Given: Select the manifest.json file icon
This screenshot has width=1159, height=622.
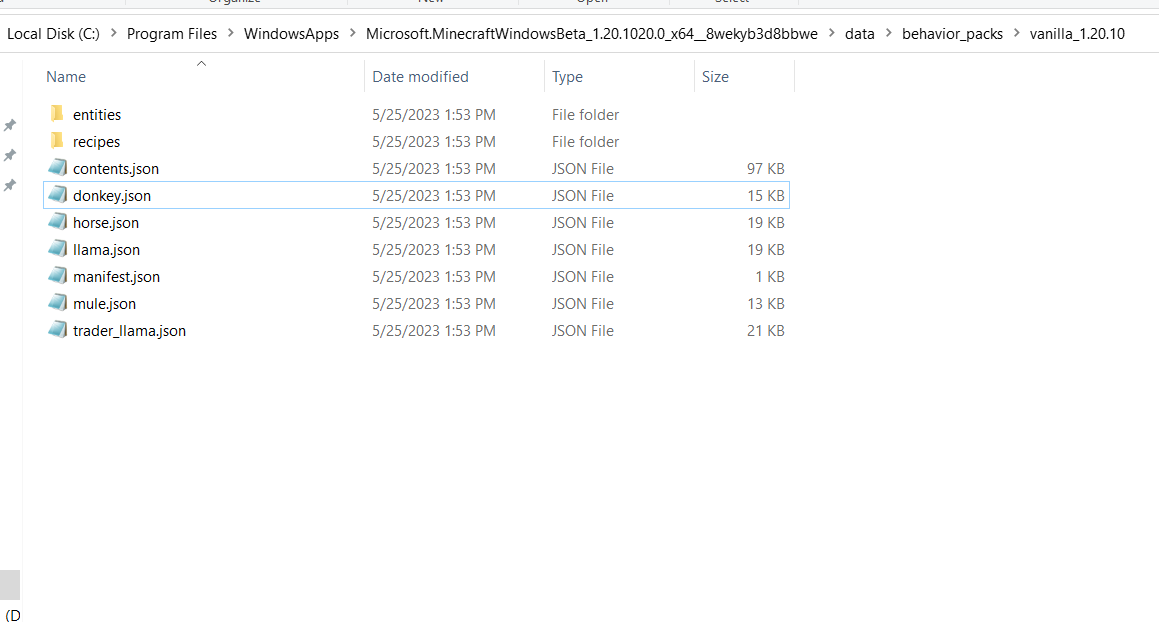Looking at the screenshot, I should pyautogui.click(x=58, y=276).
